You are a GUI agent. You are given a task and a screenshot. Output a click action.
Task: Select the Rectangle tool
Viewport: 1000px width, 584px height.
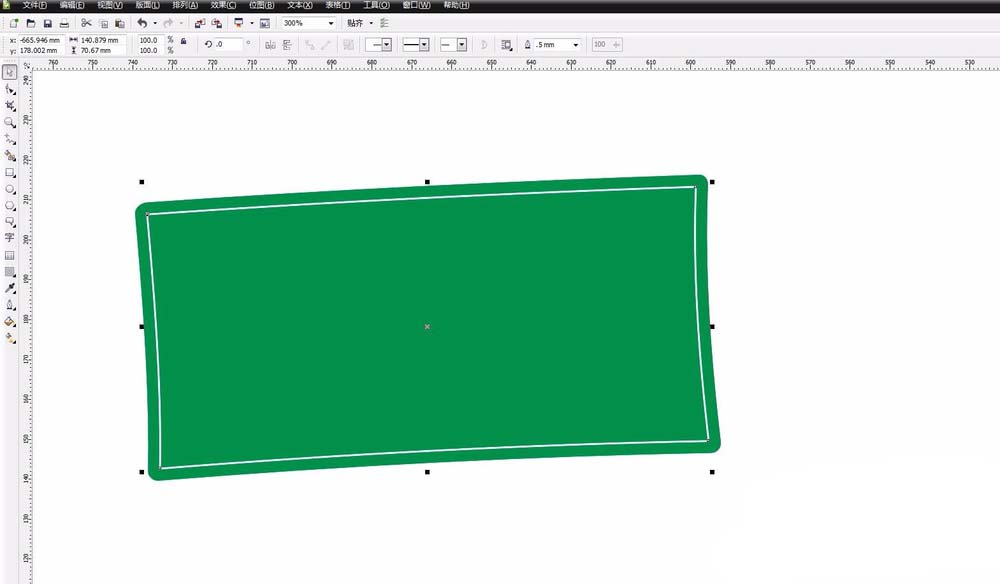click(10, 172)
